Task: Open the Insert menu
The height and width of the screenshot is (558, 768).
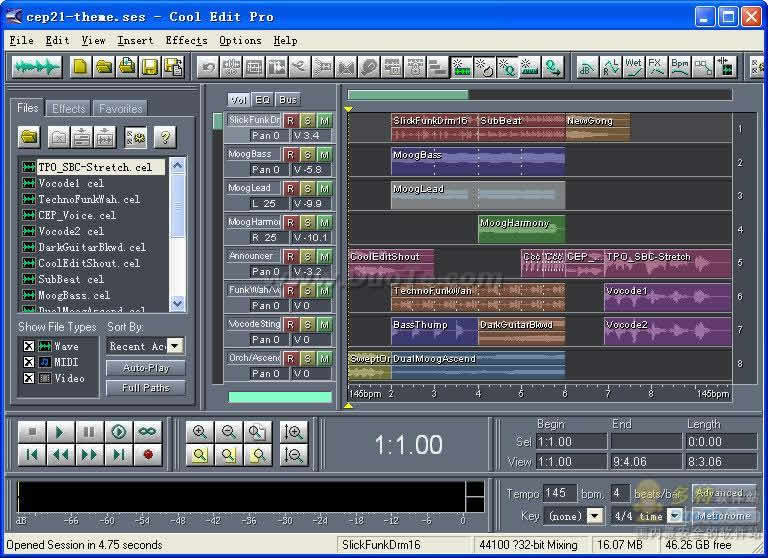Action: [135, 41]
